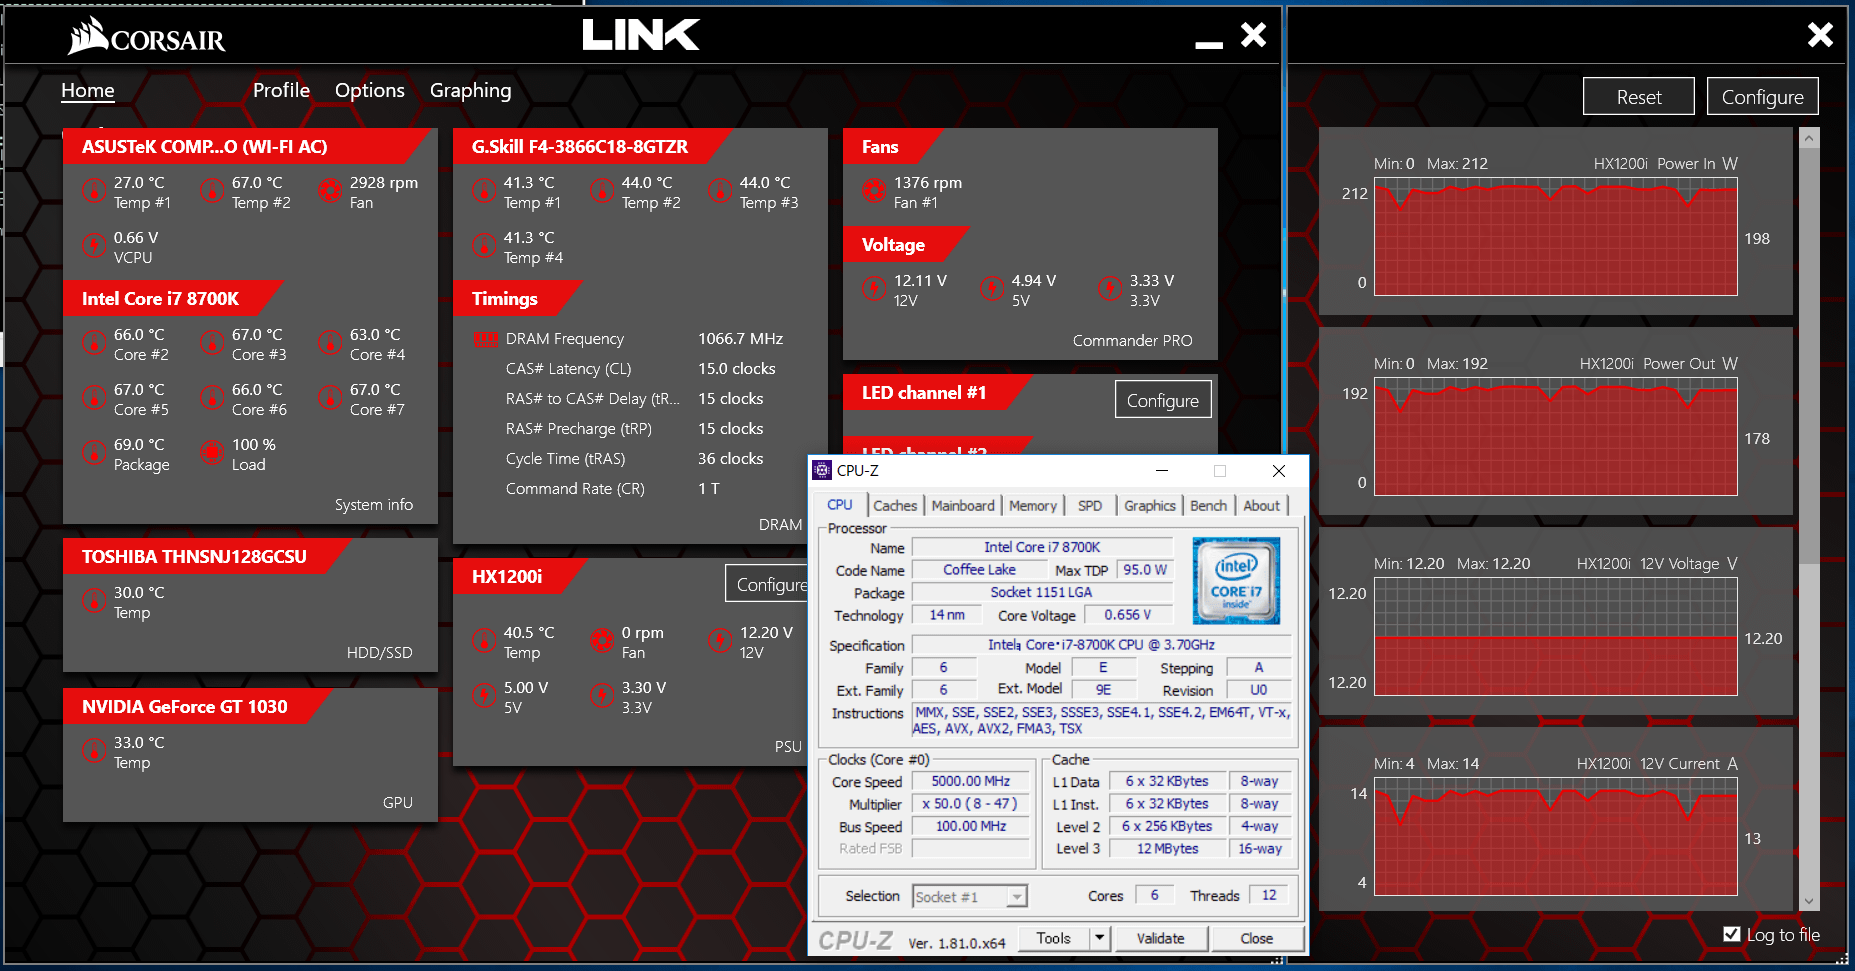
Task: Open the Socket #1 selection dropdown in CPU-Z
Action: coord(970,896)
